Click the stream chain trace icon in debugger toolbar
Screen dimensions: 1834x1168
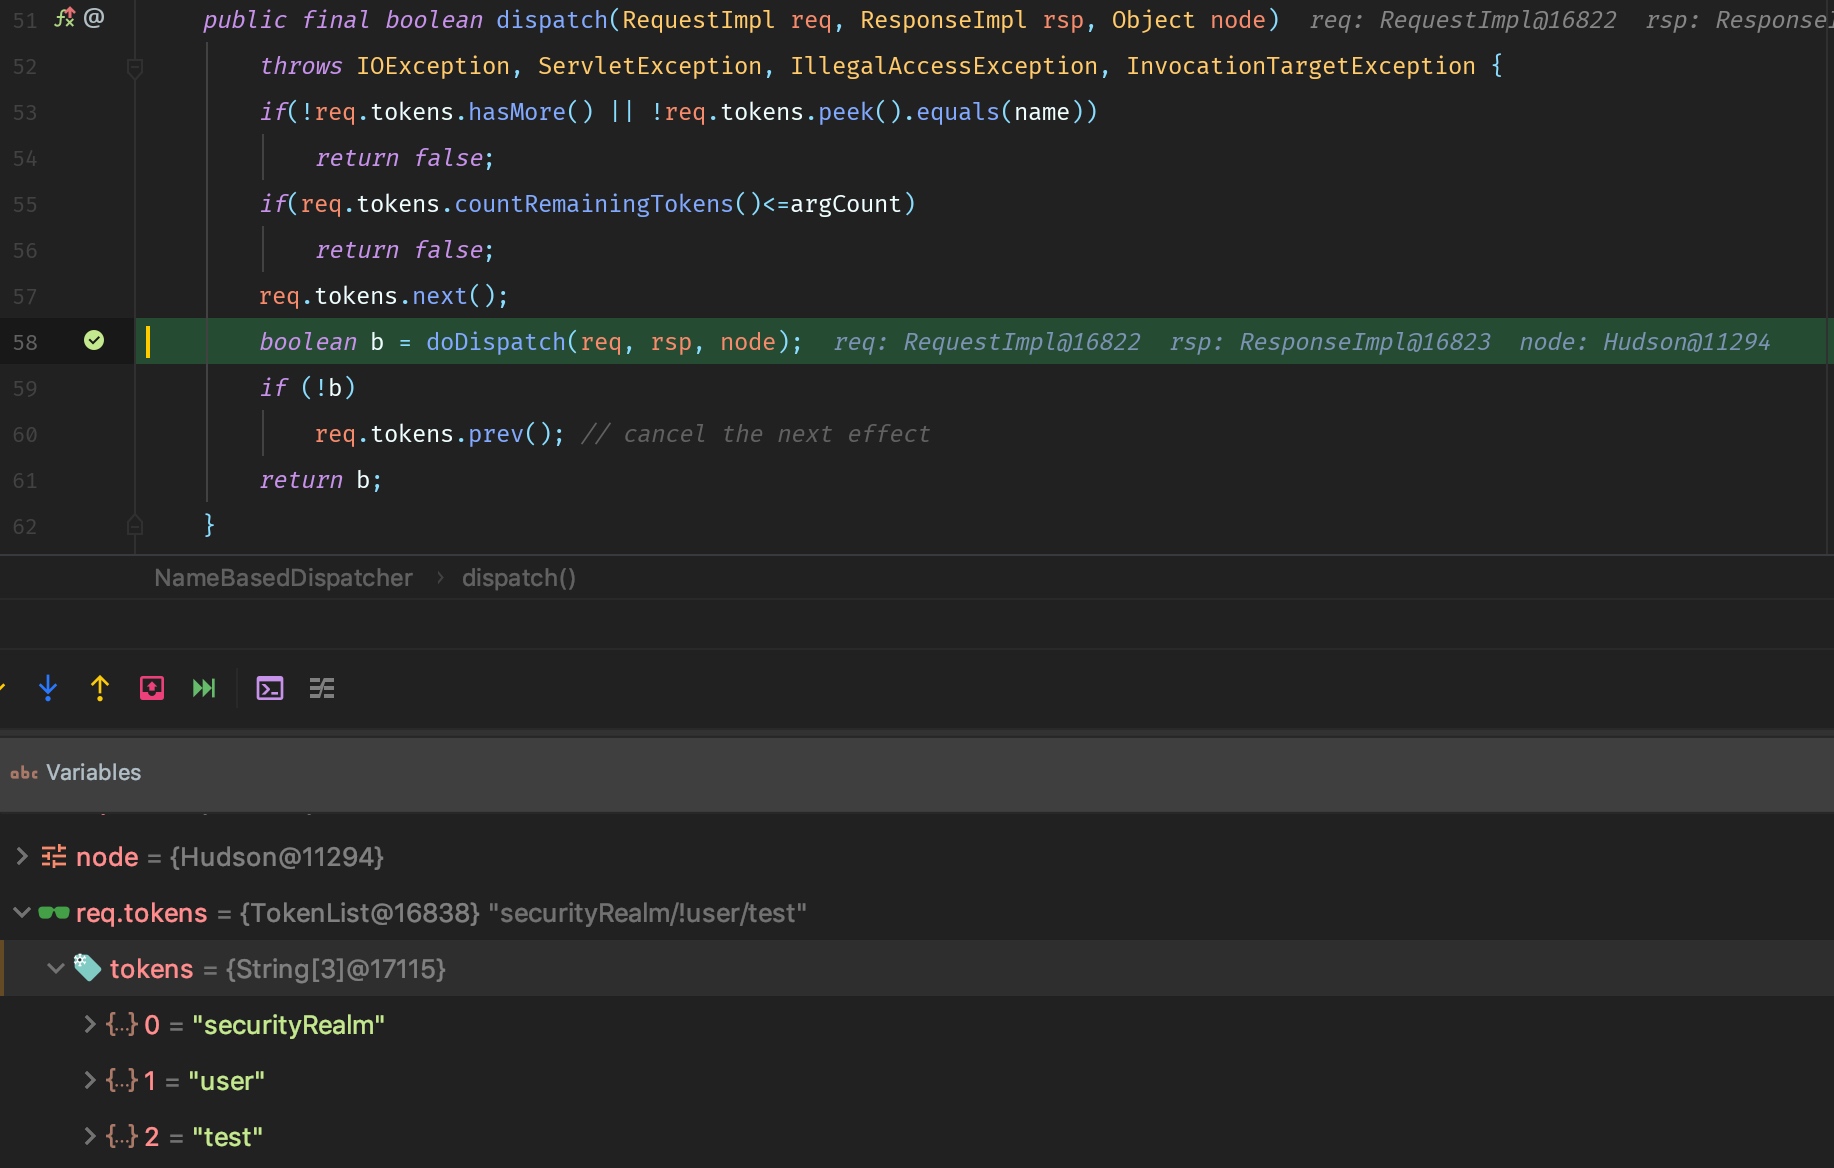coord(322,688)
